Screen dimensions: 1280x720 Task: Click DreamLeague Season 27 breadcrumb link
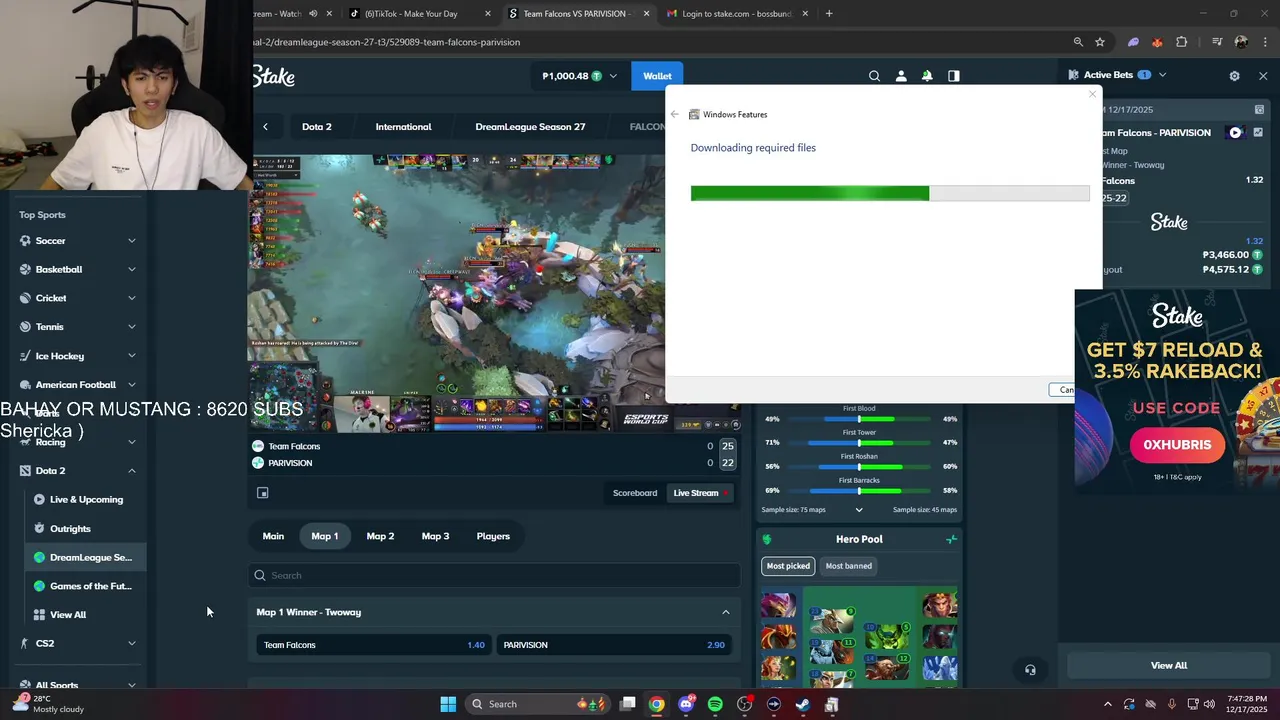pos(530,127)
